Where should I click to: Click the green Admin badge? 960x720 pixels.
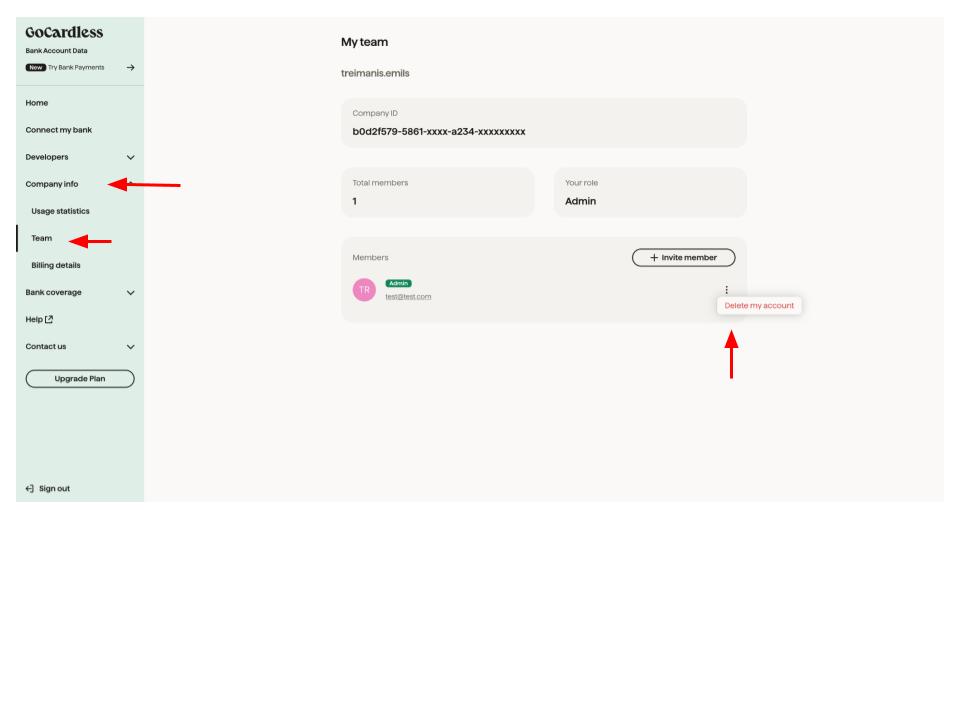[x=398, y=283]
